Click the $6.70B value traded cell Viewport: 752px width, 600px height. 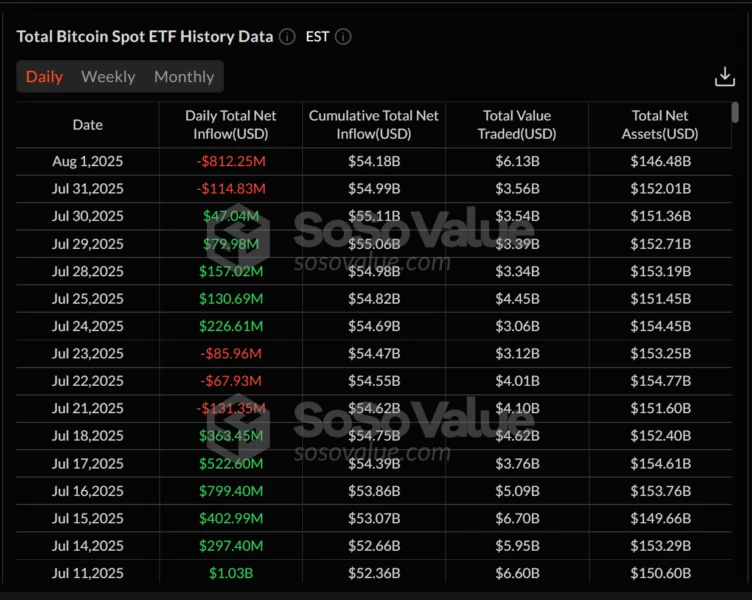[517, 518]
